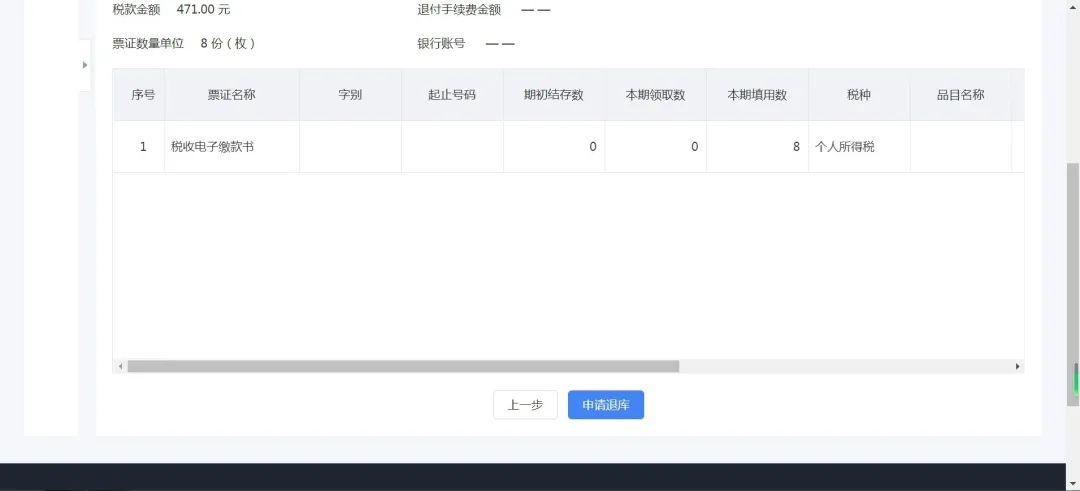The height and width of the screenshot is (491, 1080).
Task: Click the table's horizontal scrollbar thumb
Action: click(x=403, y=366)
